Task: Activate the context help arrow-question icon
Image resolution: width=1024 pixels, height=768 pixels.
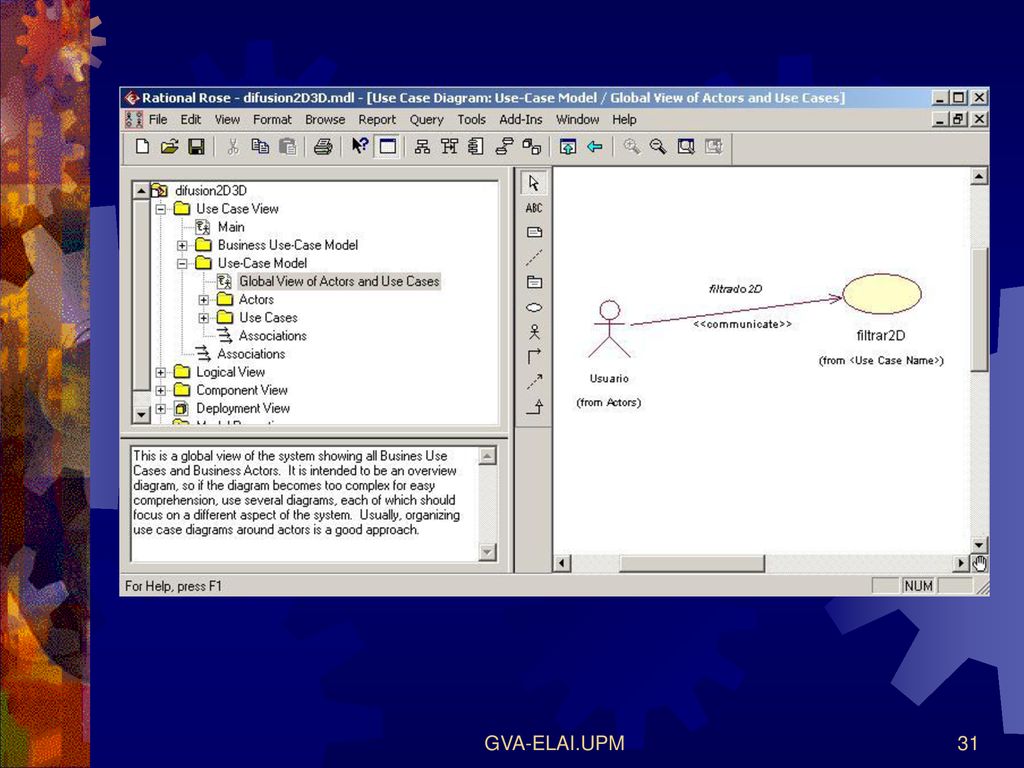Action: pos(359,146)
